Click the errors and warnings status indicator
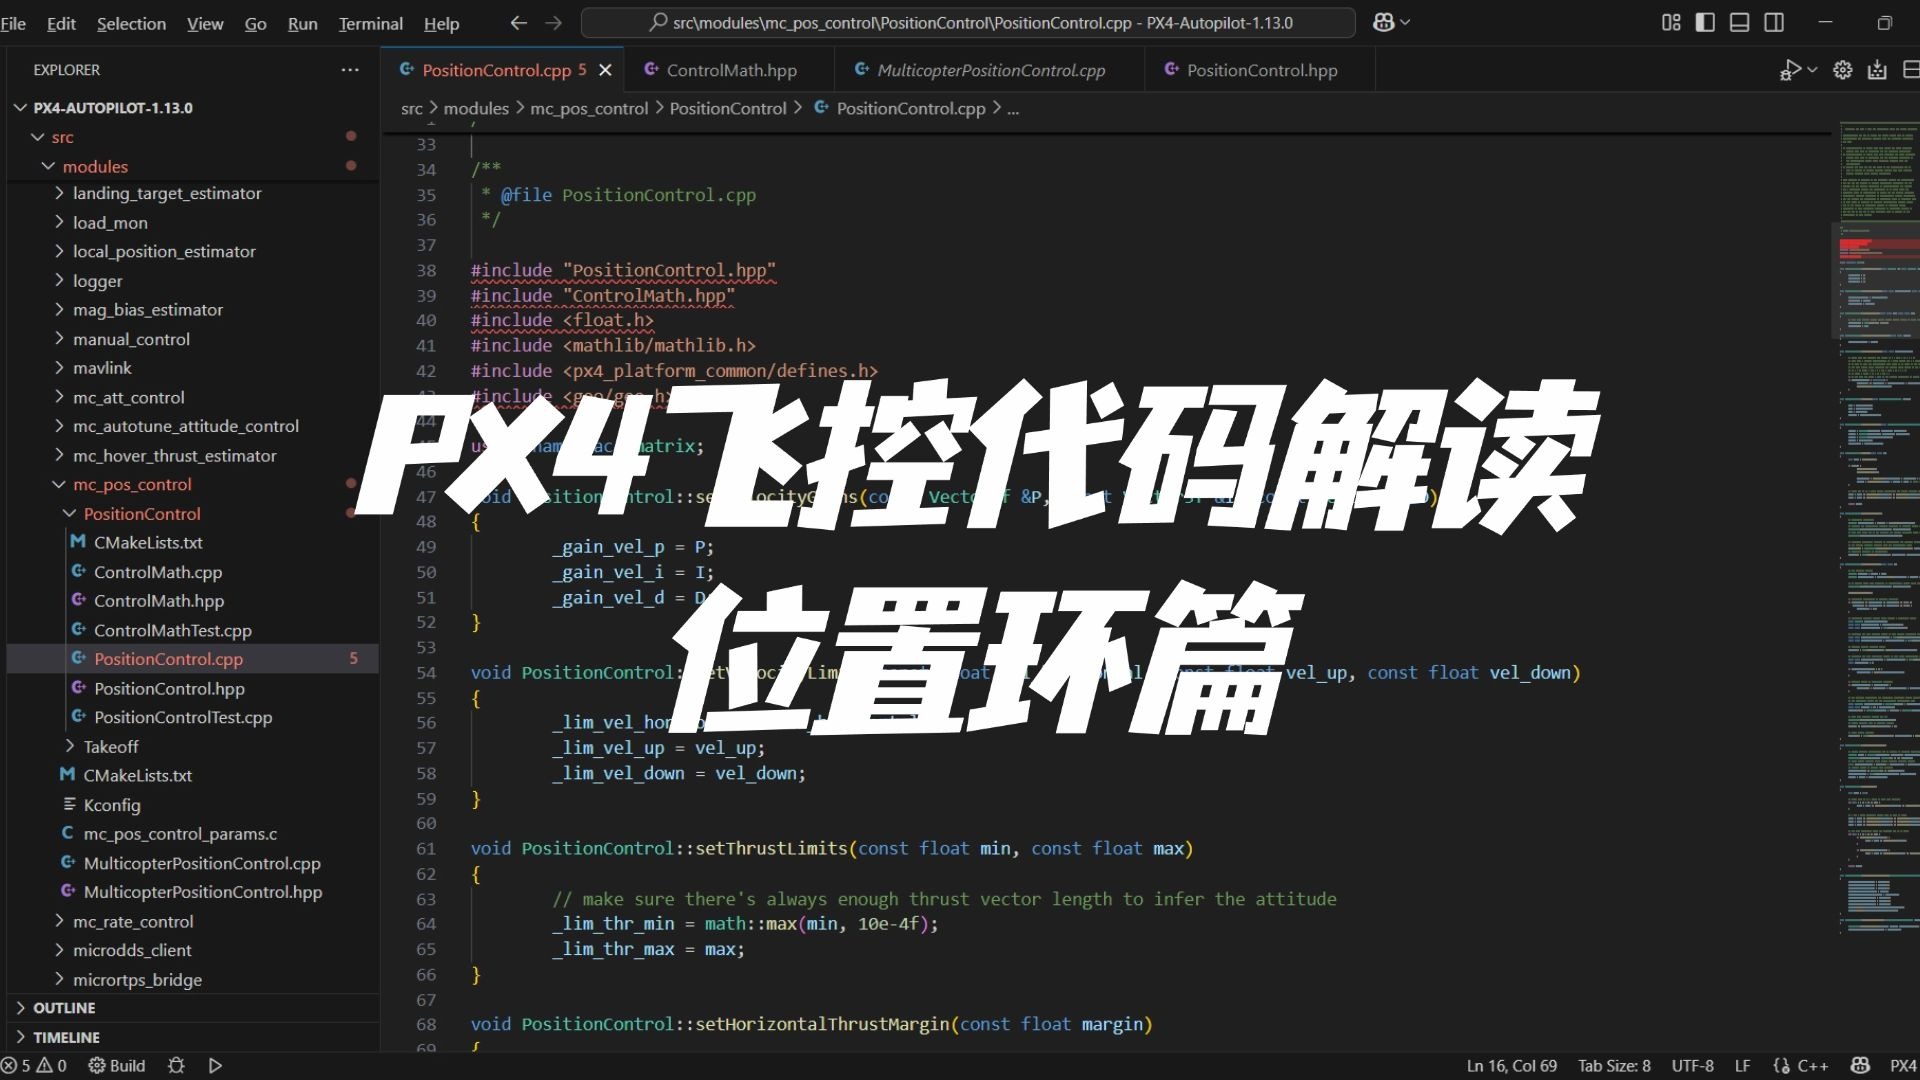The image size is (1920, 1080). point(34,1066)
